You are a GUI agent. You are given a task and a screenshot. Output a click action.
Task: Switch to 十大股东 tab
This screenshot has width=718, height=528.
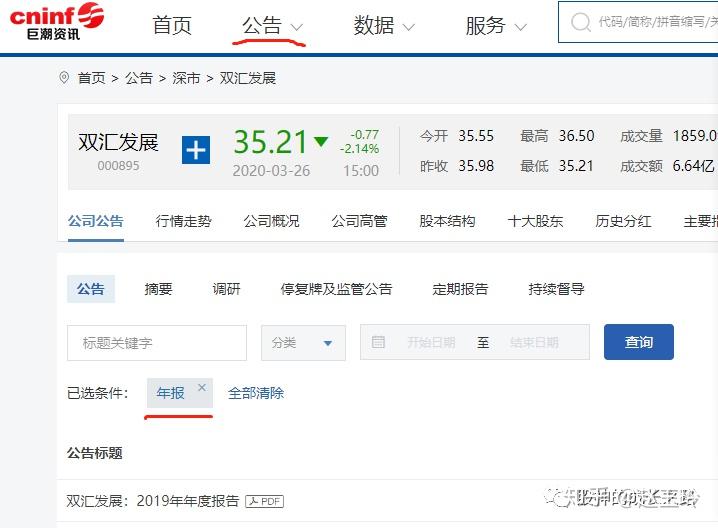coord(535,221)
